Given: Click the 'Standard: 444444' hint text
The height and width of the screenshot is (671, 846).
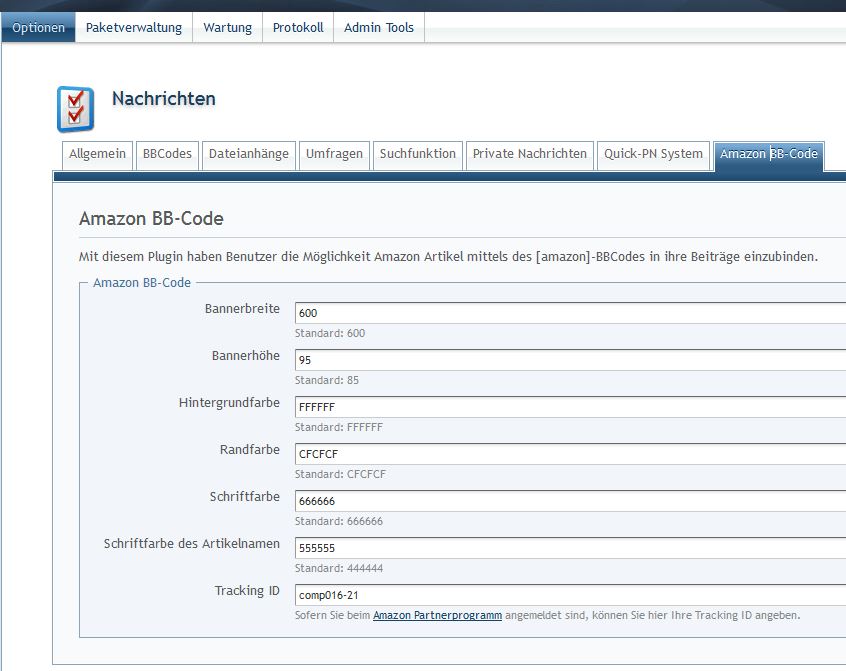Looking at the screenshot, I should click(x=339, y=569).
